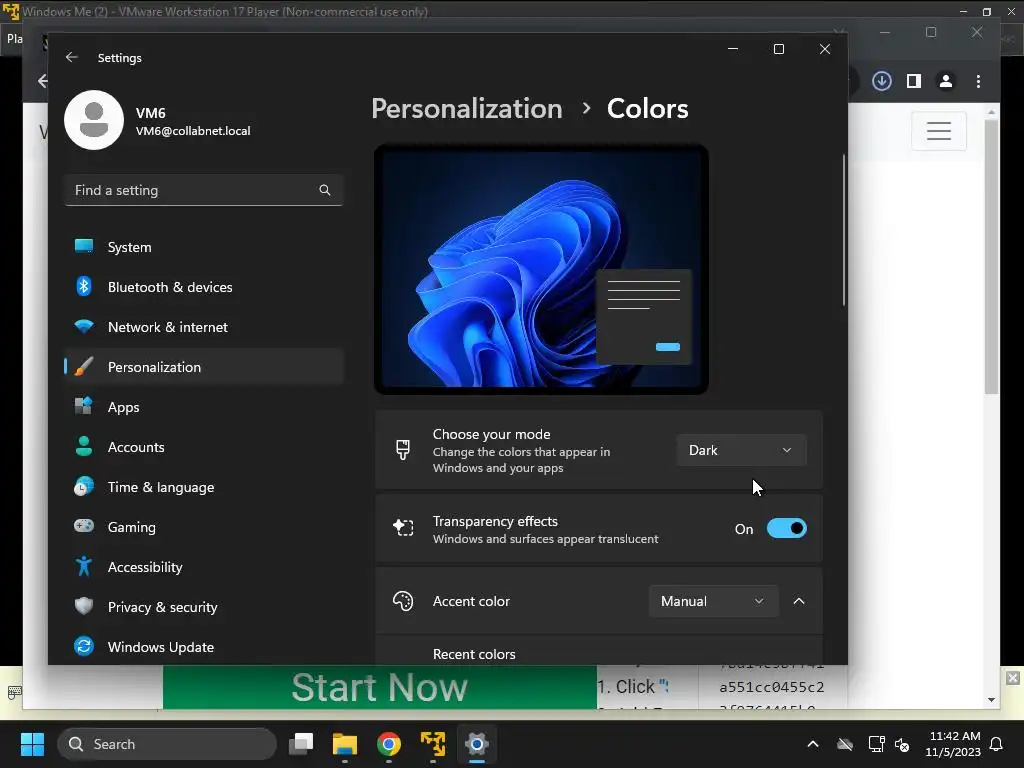Close the ad with the X icon
Screen dimensions: 1024x768
(1012, 678)
